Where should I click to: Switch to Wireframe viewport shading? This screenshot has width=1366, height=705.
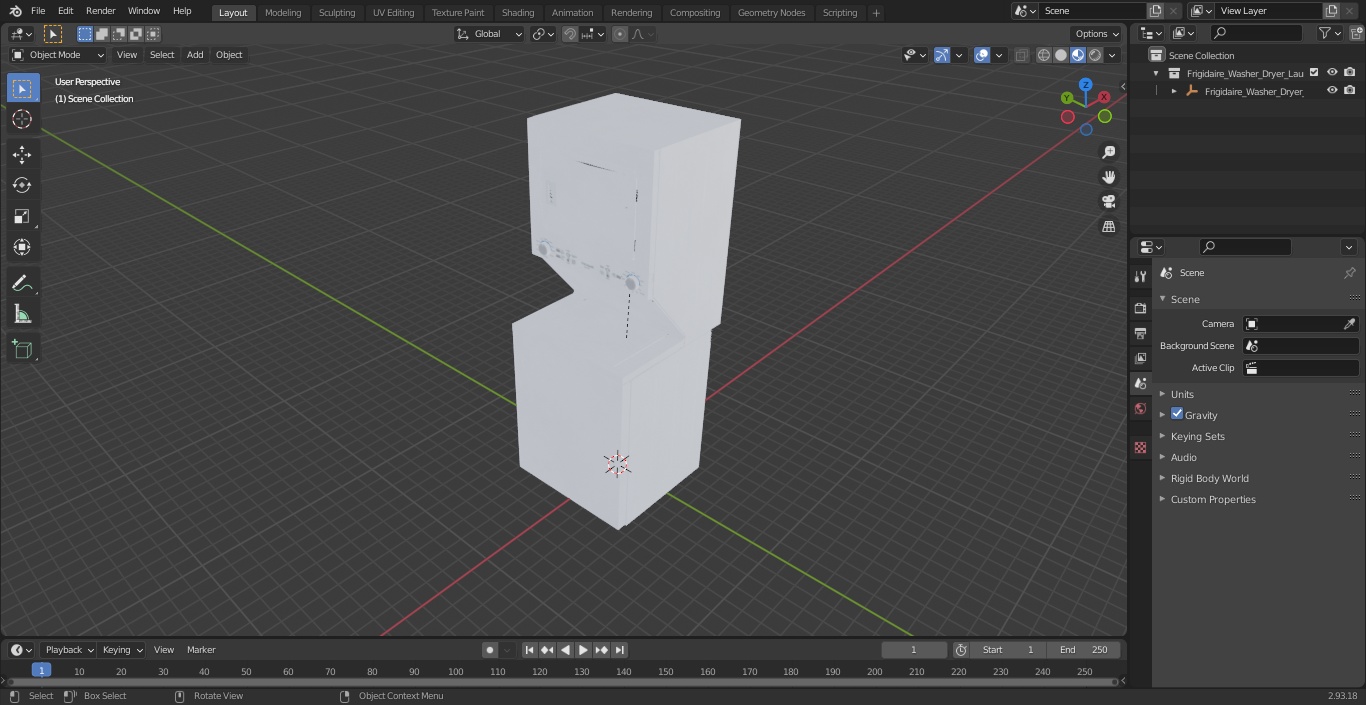1044,55
